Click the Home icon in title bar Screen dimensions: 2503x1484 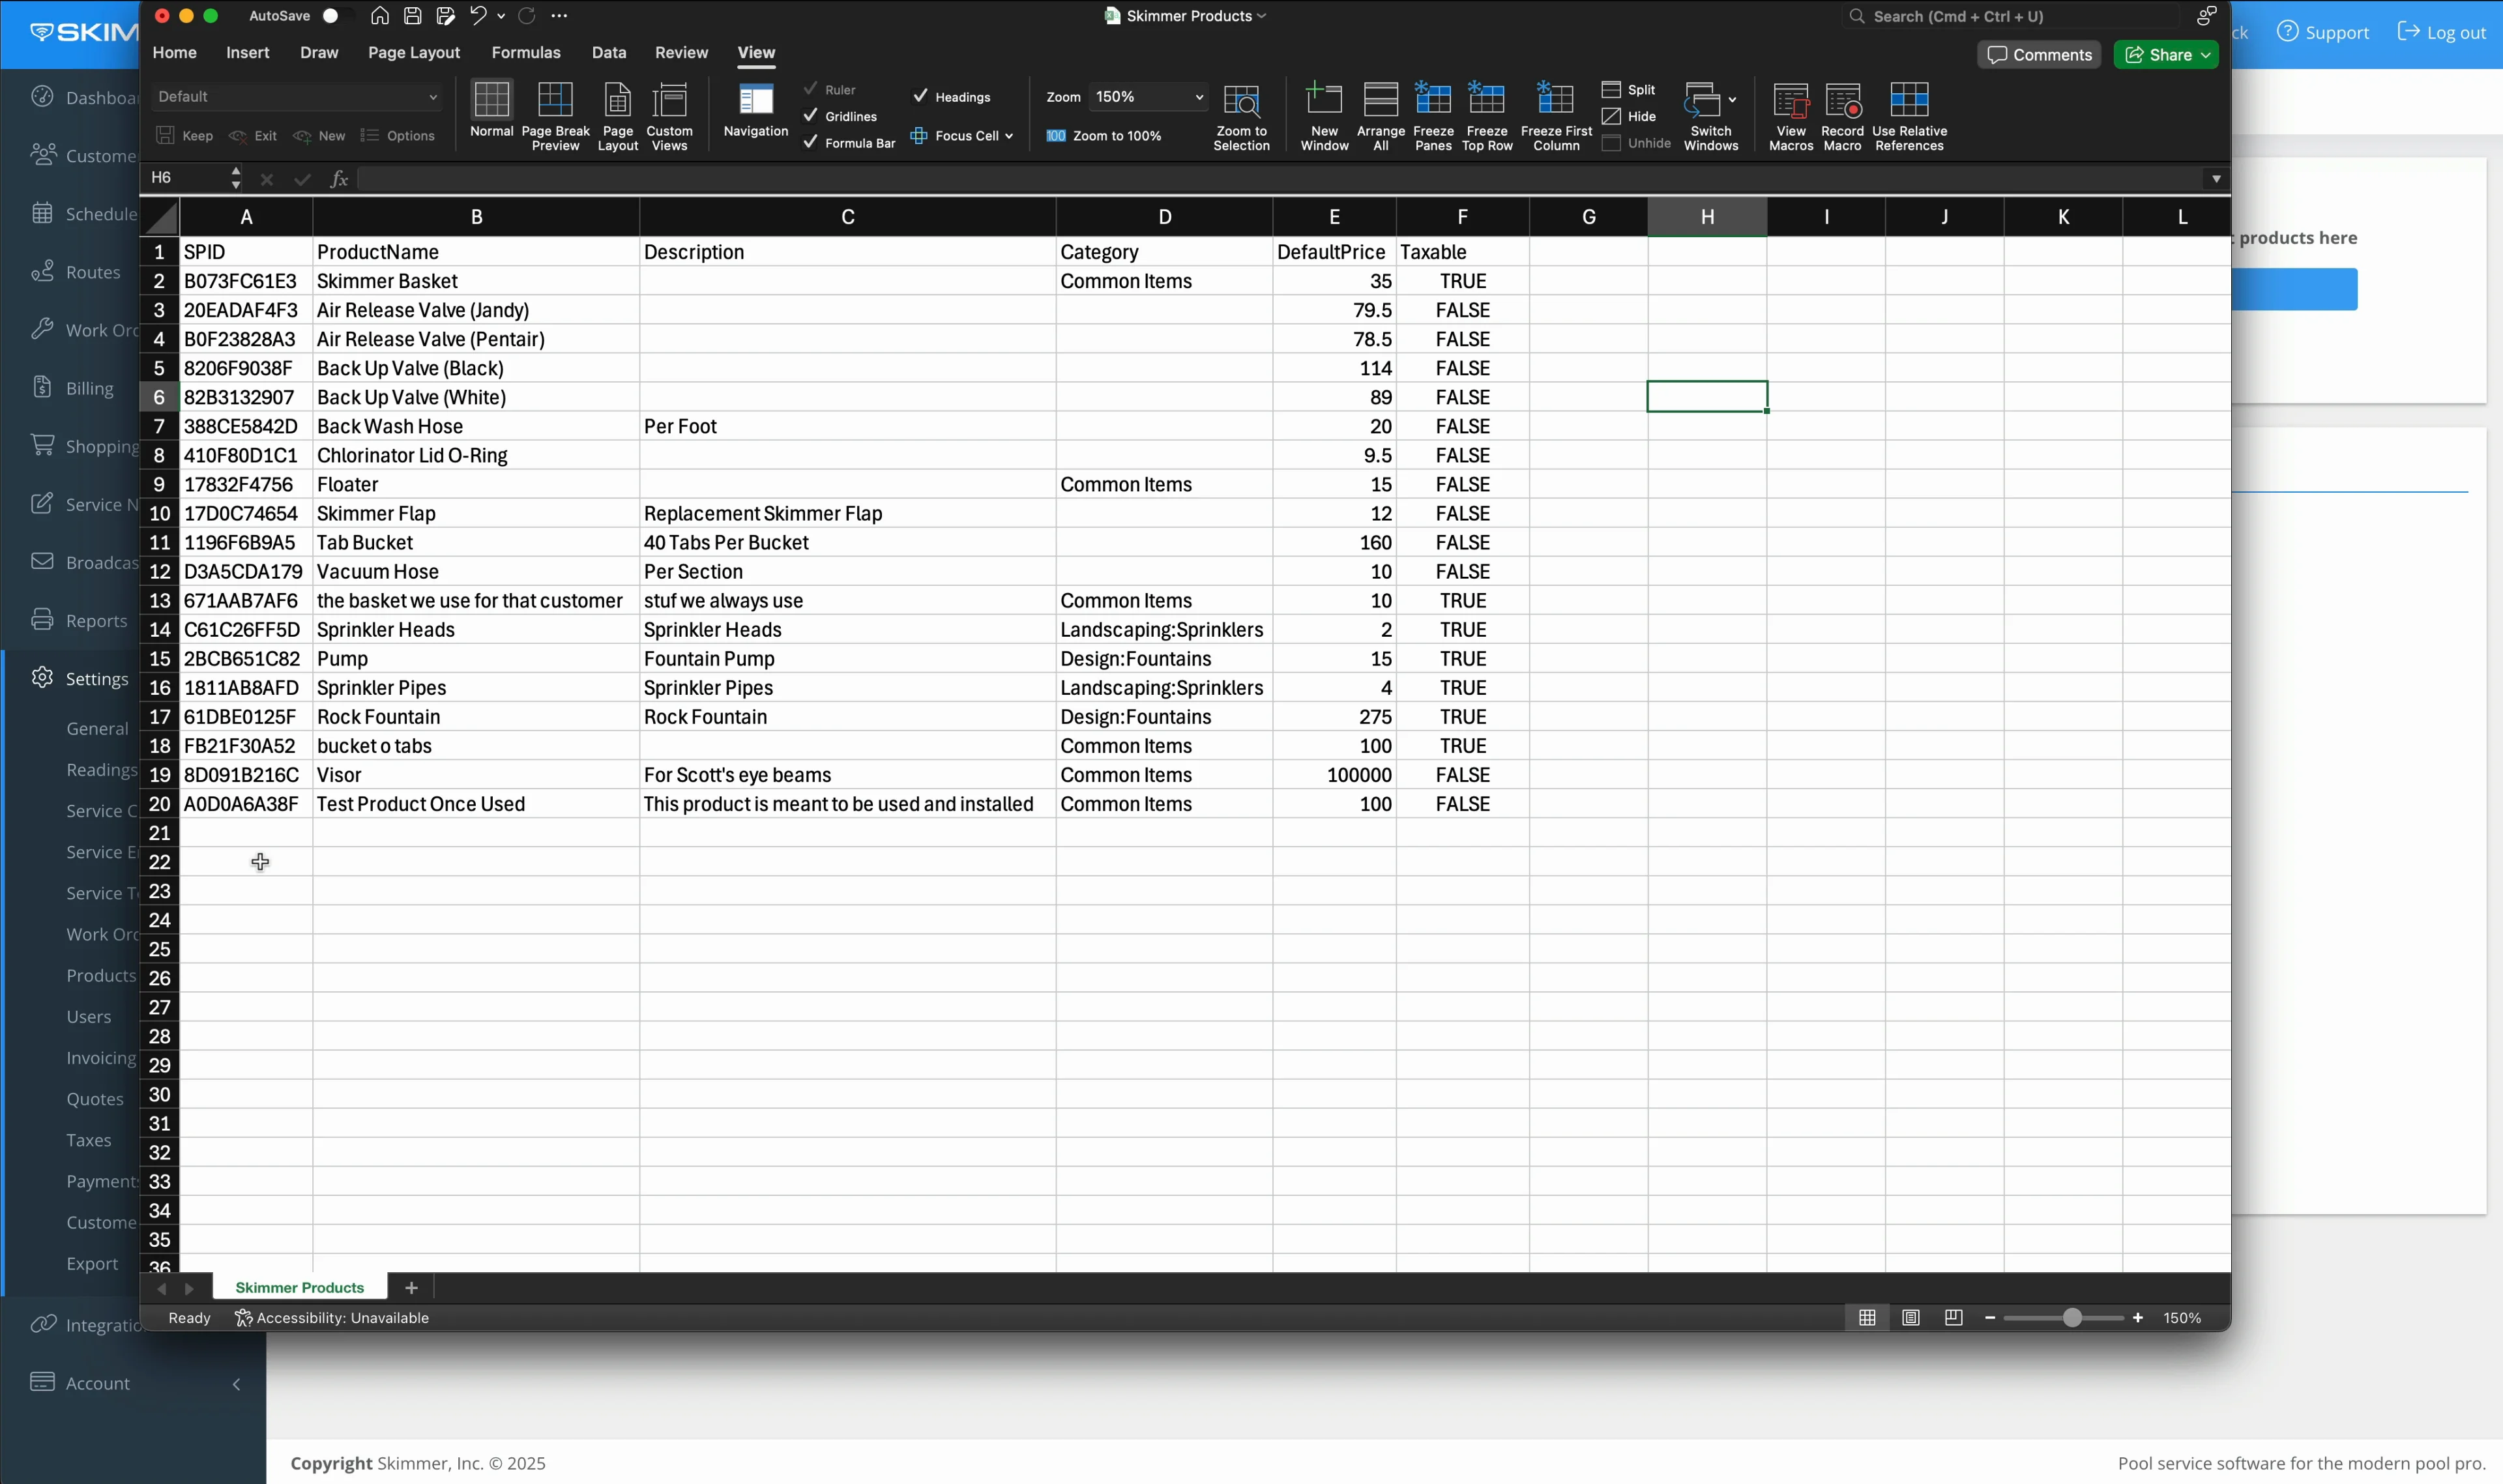pos(379,16)
